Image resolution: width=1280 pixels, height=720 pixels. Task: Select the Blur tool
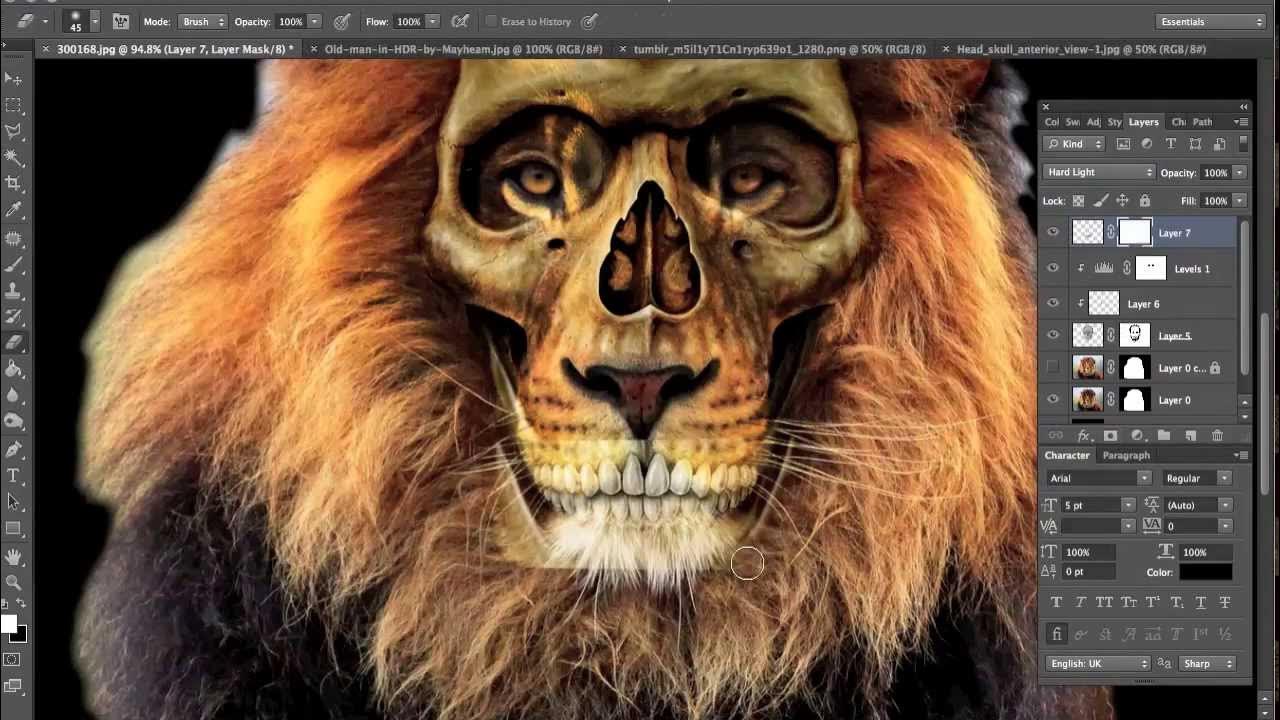(x=14, y=395)
